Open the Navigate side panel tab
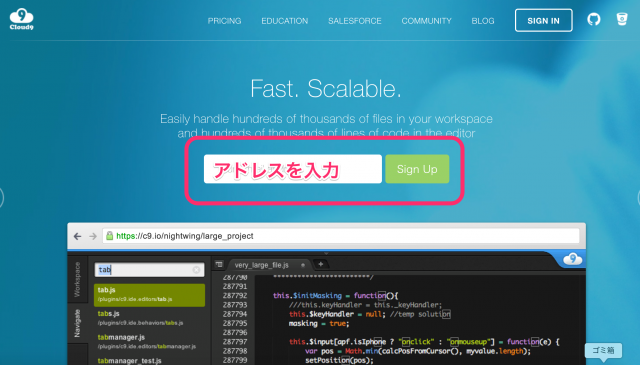640x365 pixels. (x=77, y=323)
